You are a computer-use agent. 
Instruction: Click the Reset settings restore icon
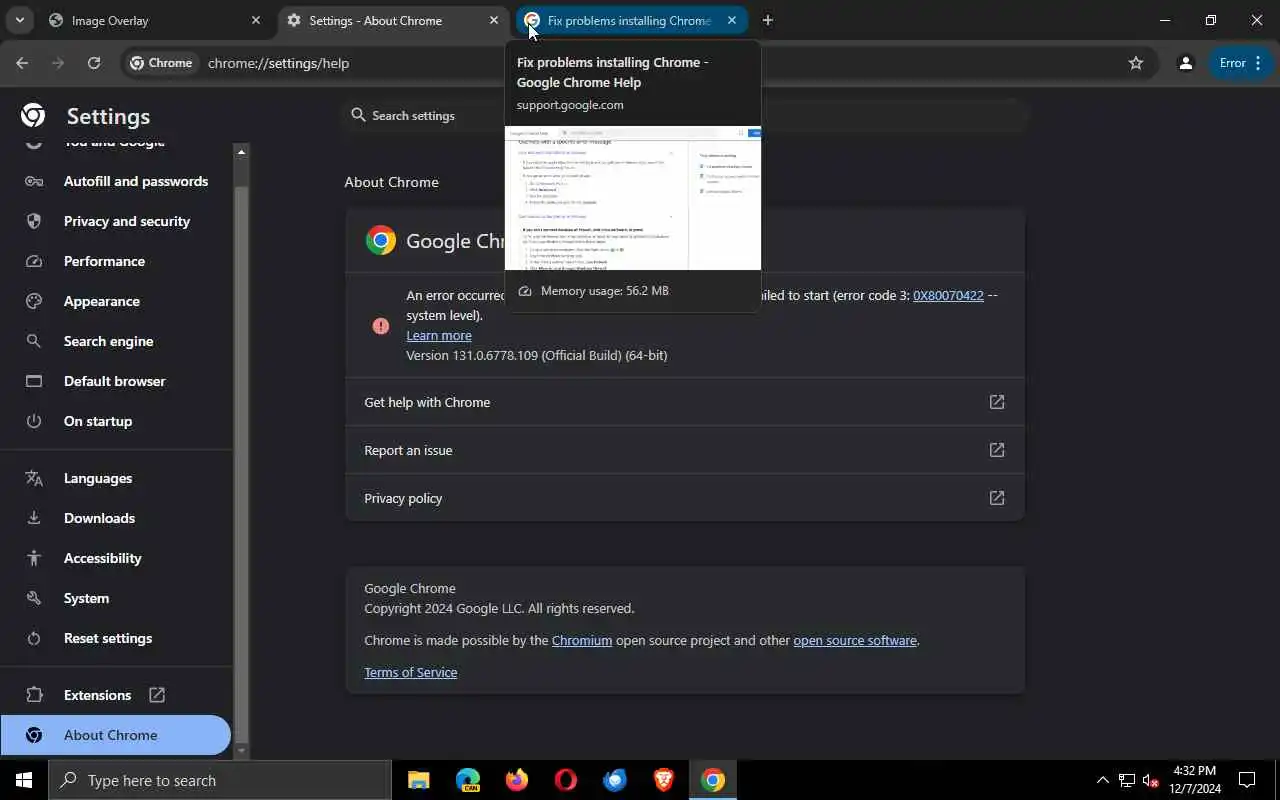click(x=34, y=638)
